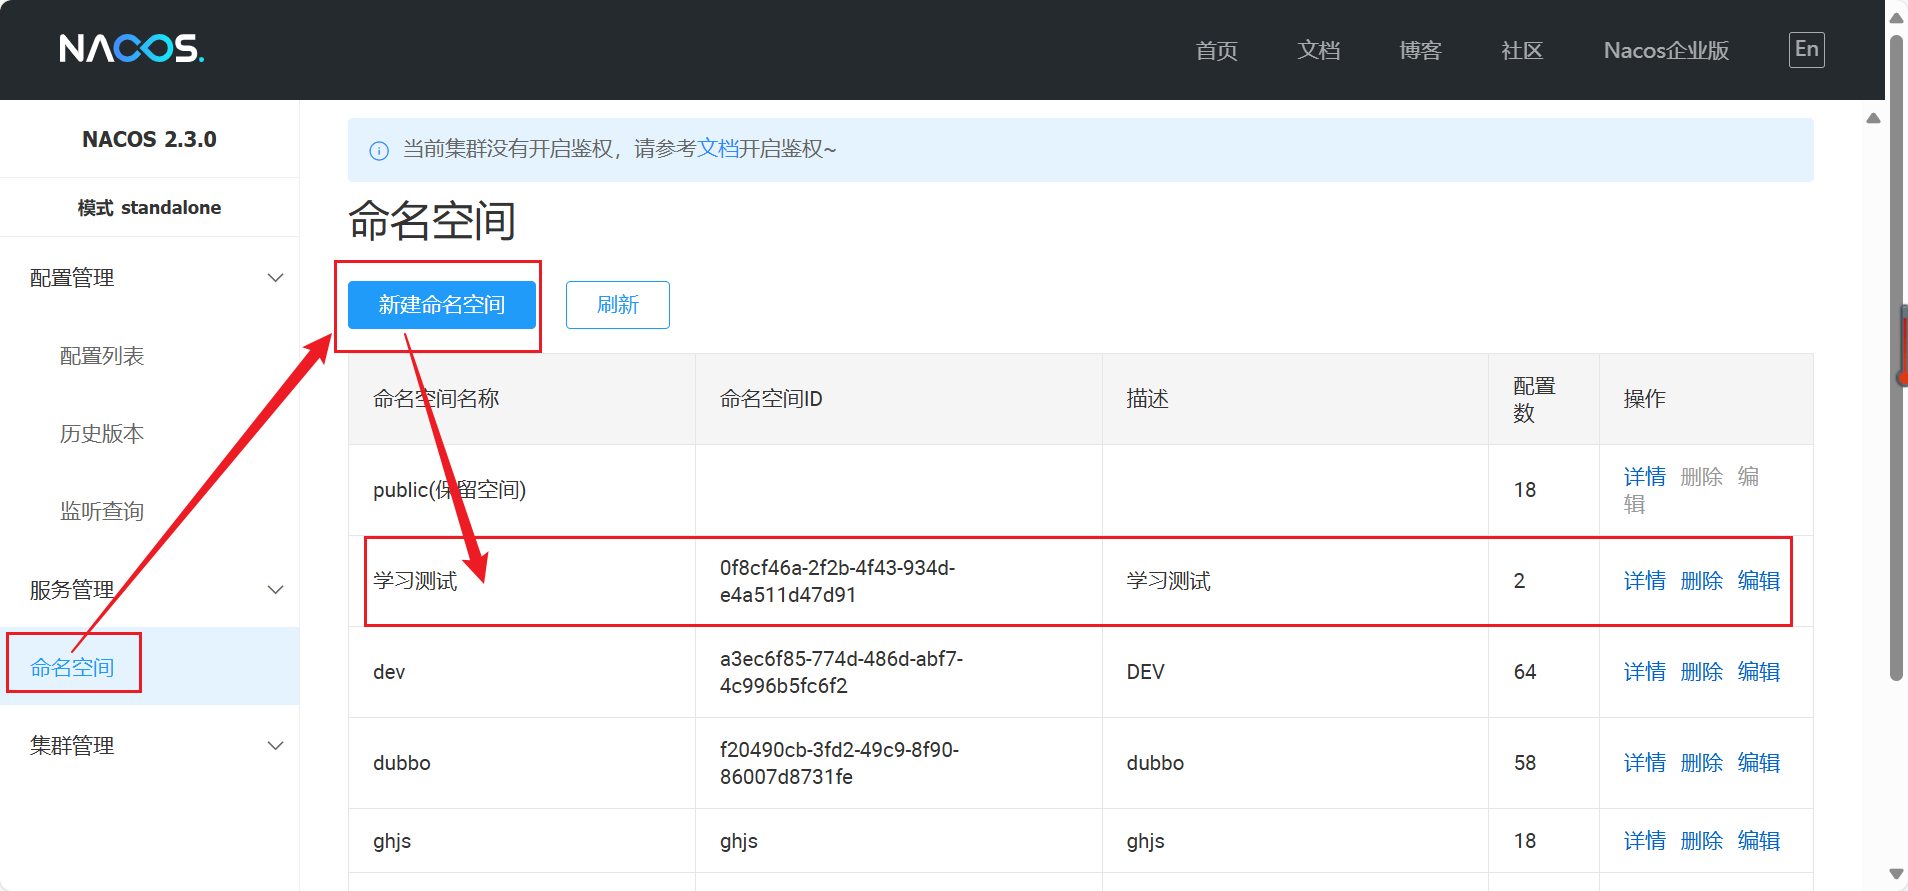The height and width of the screenshot is (891, 1908).
Task: Click the config count 58 for dubbo
Action: tap(1525, 763)
